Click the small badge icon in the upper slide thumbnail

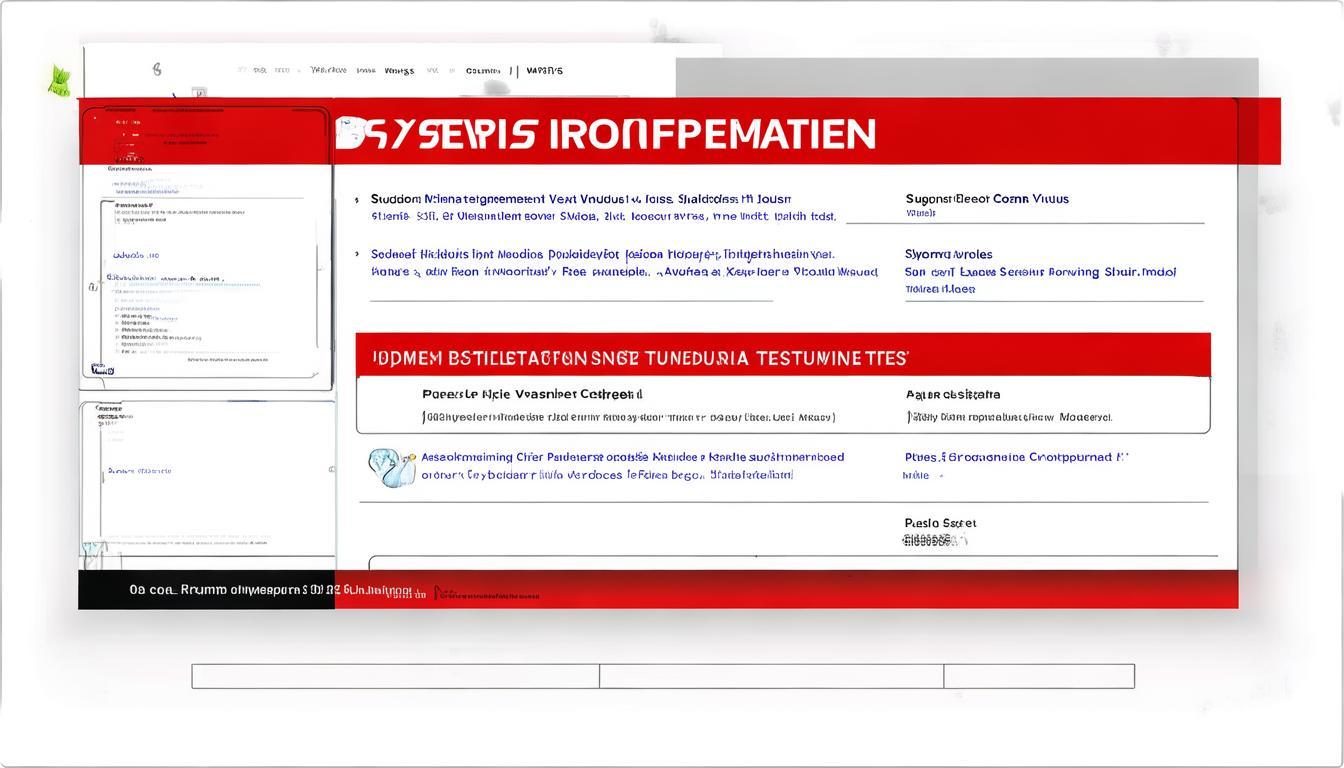(102, 369)
